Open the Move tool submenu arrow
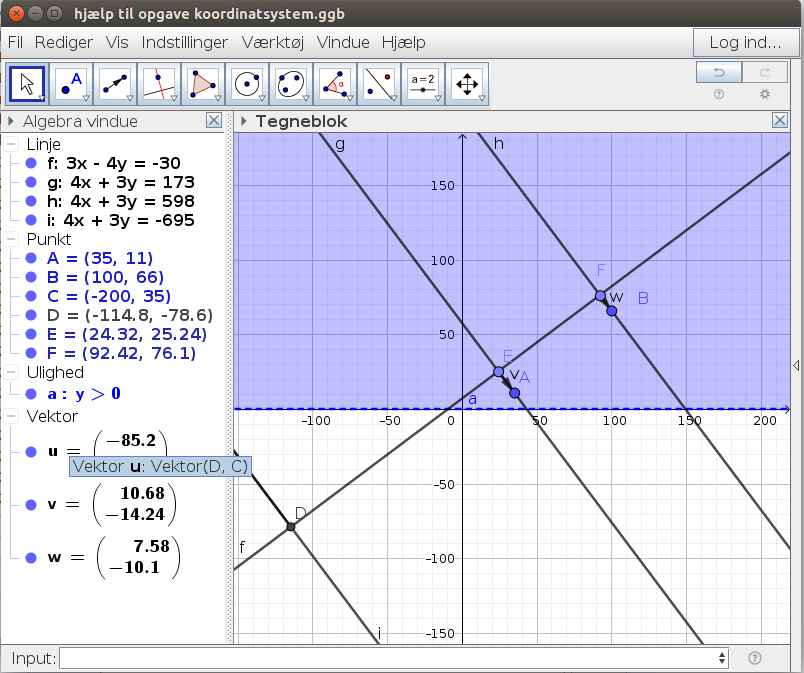The width and height of the screenshot is (804, 673). point(42,98)
